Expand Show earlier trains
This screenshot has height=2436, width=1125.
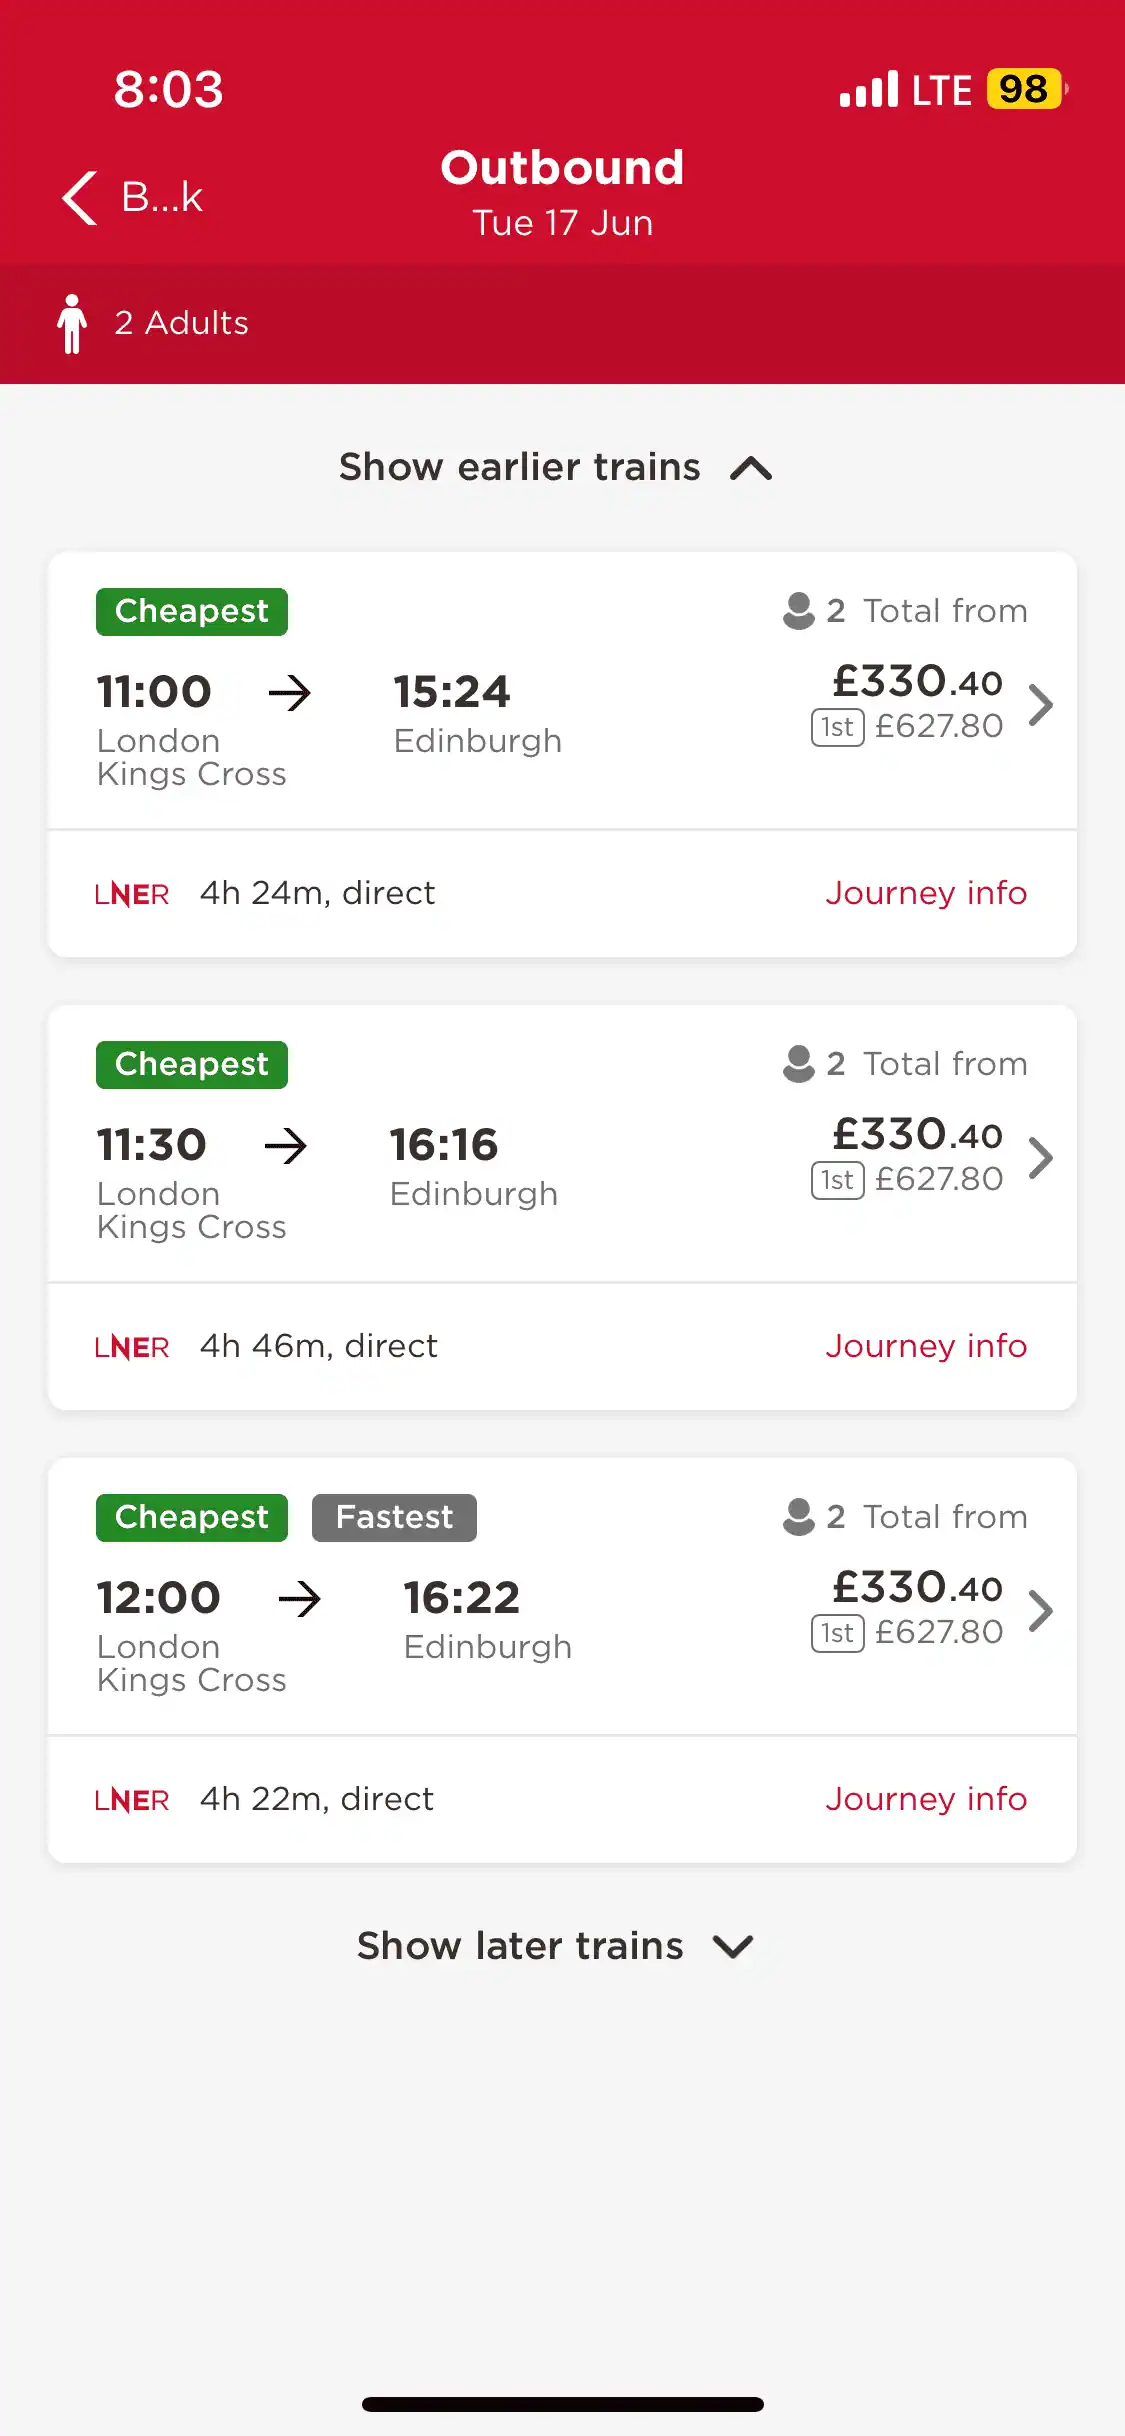(x=556, y=467)
